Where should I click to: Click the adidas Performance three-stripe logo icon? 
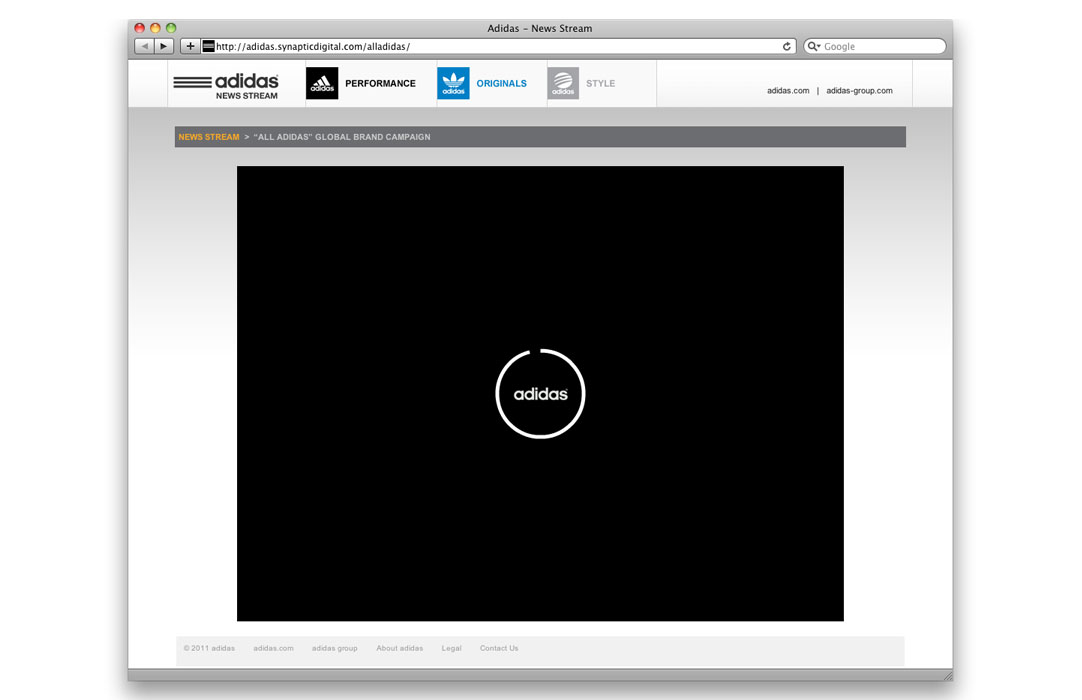point(322,83)
